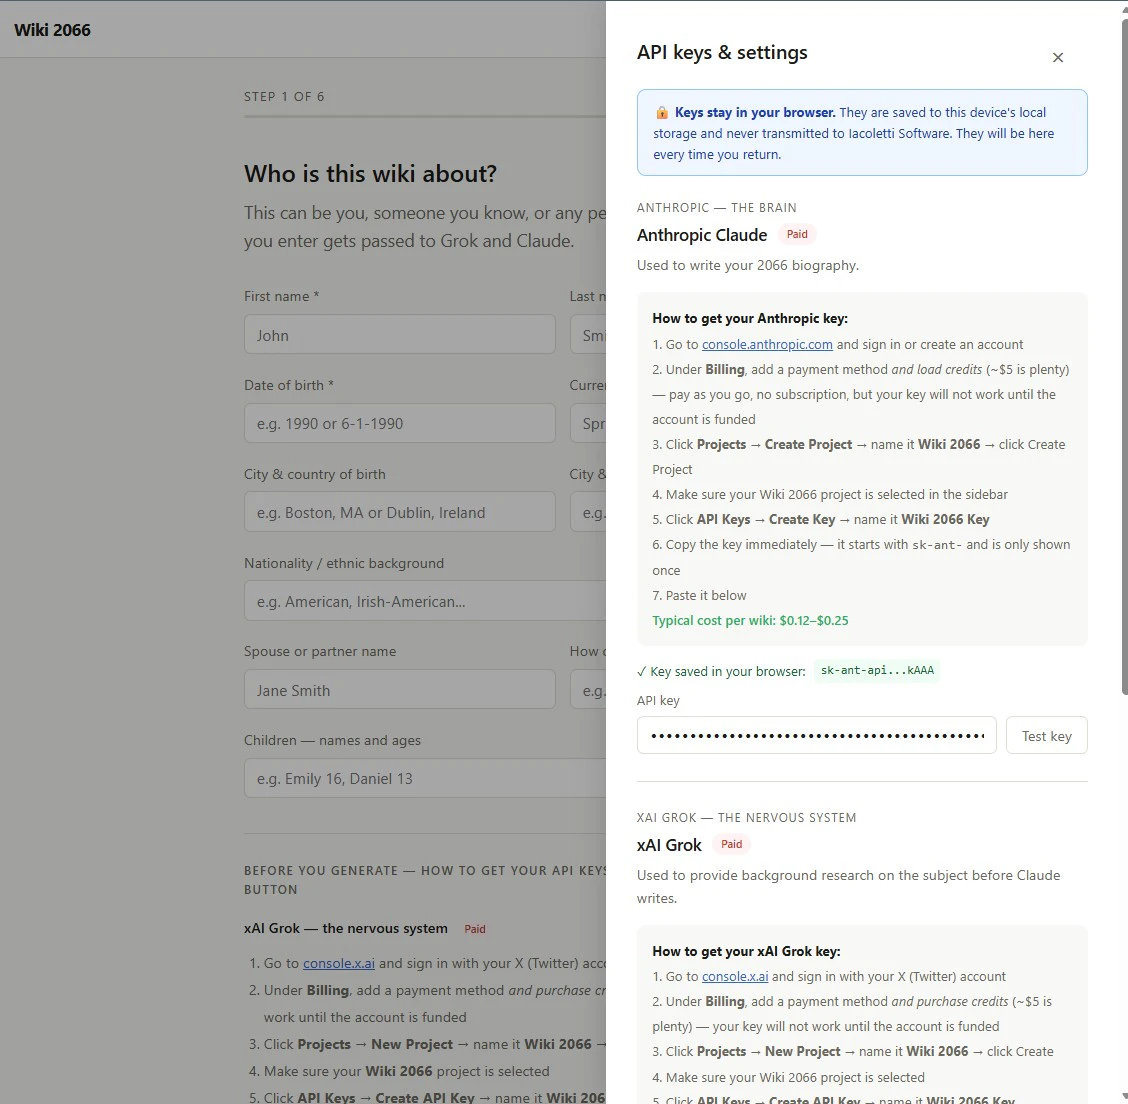This screenshot has height=1104, width=1128.
Task: Click the Test key button
Action: click(1046, 736)
